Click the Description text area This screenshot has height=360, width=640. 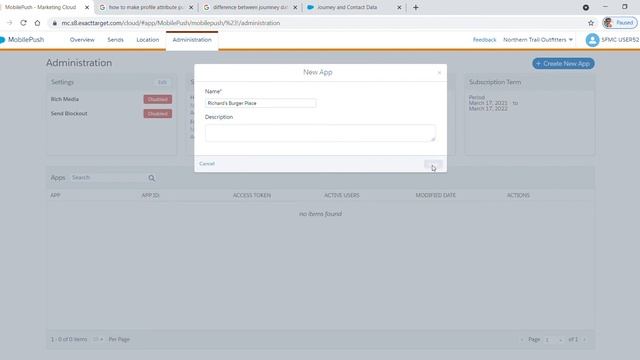pos(320,133)
